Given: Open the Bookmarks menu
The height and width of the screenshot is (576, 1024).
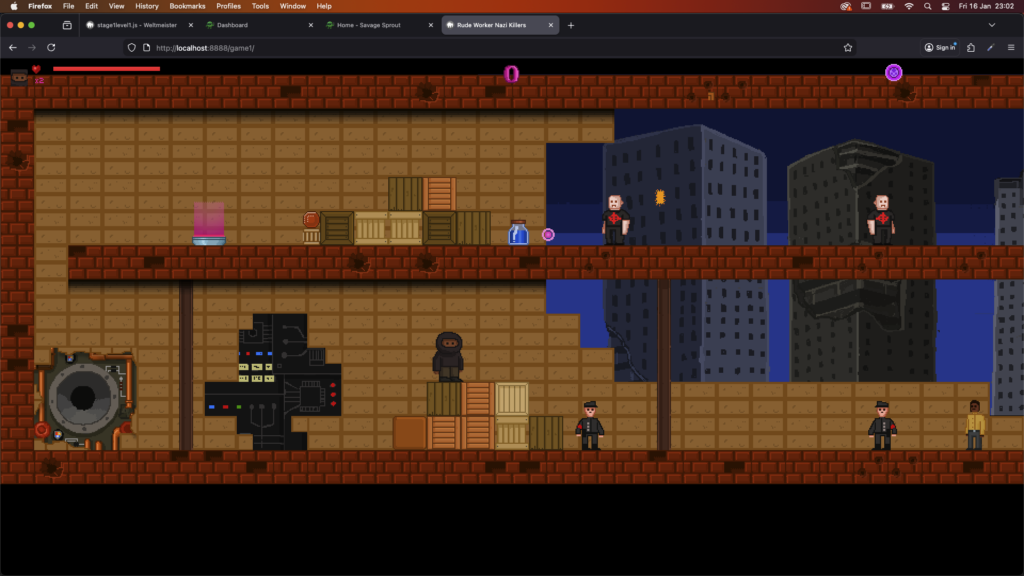Looking at the screenshot, I should tap(187, 6).
